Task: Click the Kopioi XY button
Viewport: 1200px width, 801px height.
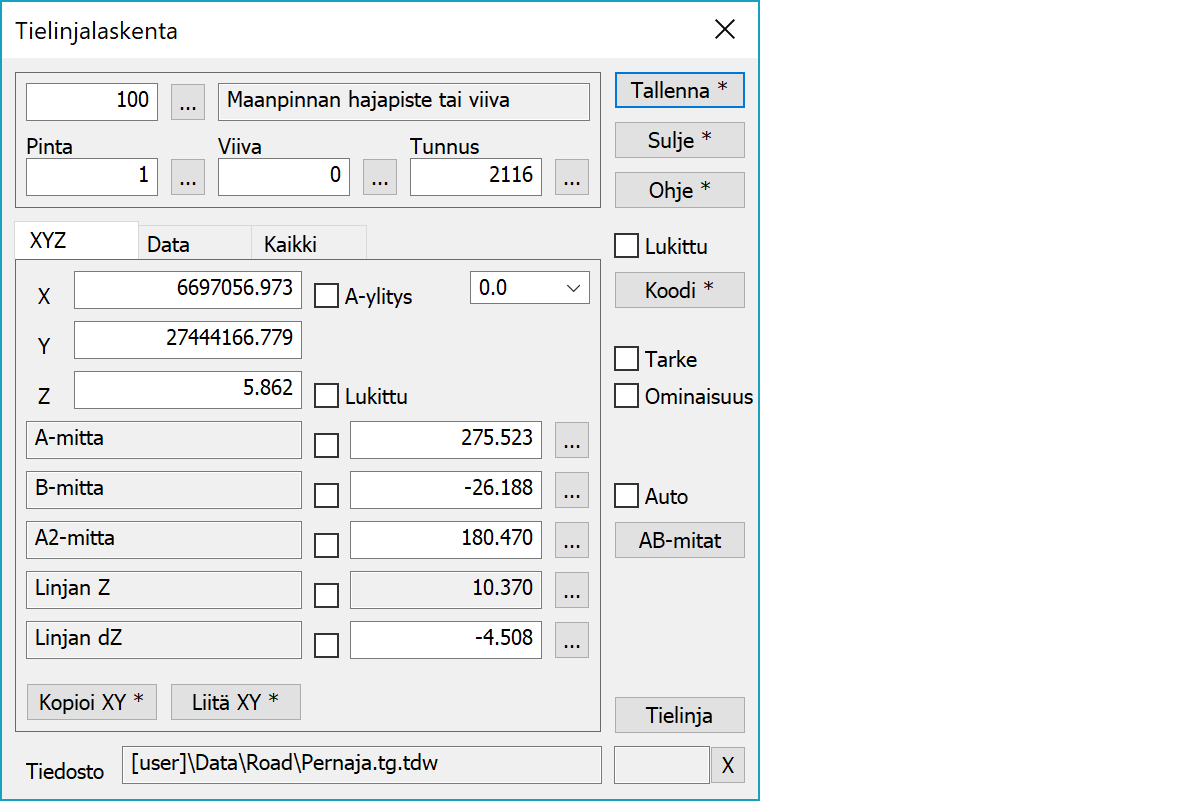Action: pyautogui.click(x=91, y=702)
